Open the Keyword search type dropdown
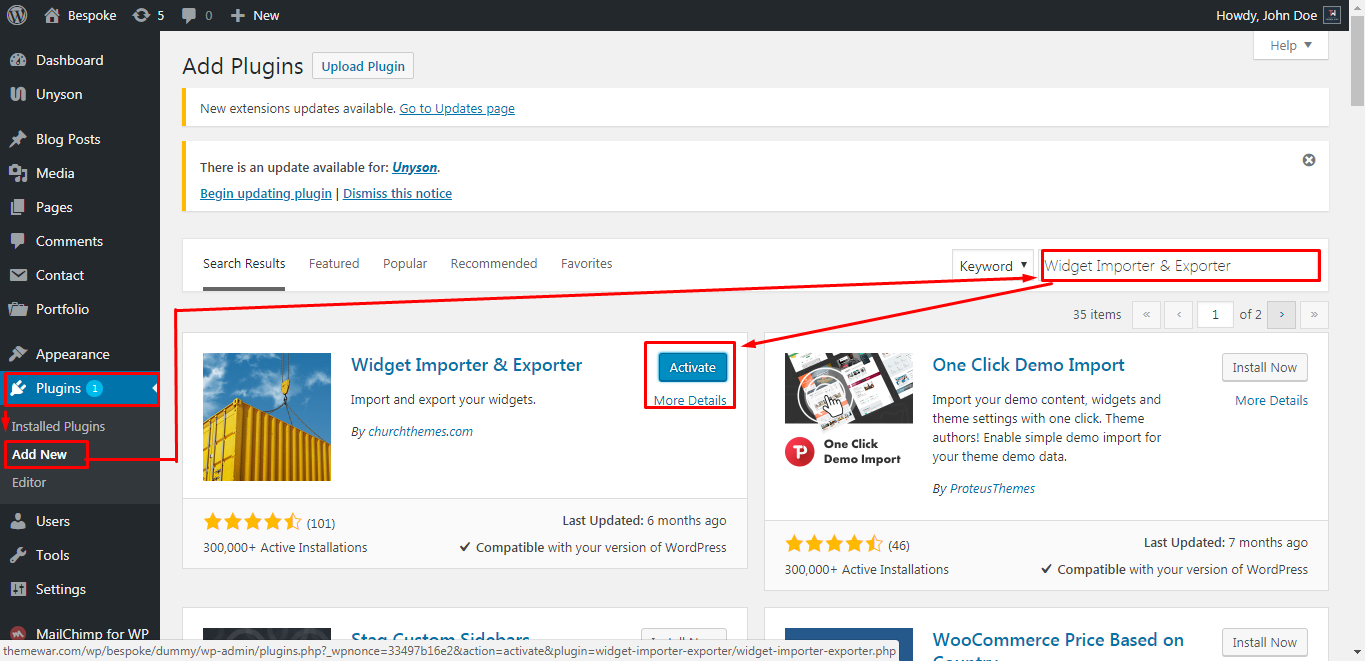 pyautogui.click(x=993, y=266)
